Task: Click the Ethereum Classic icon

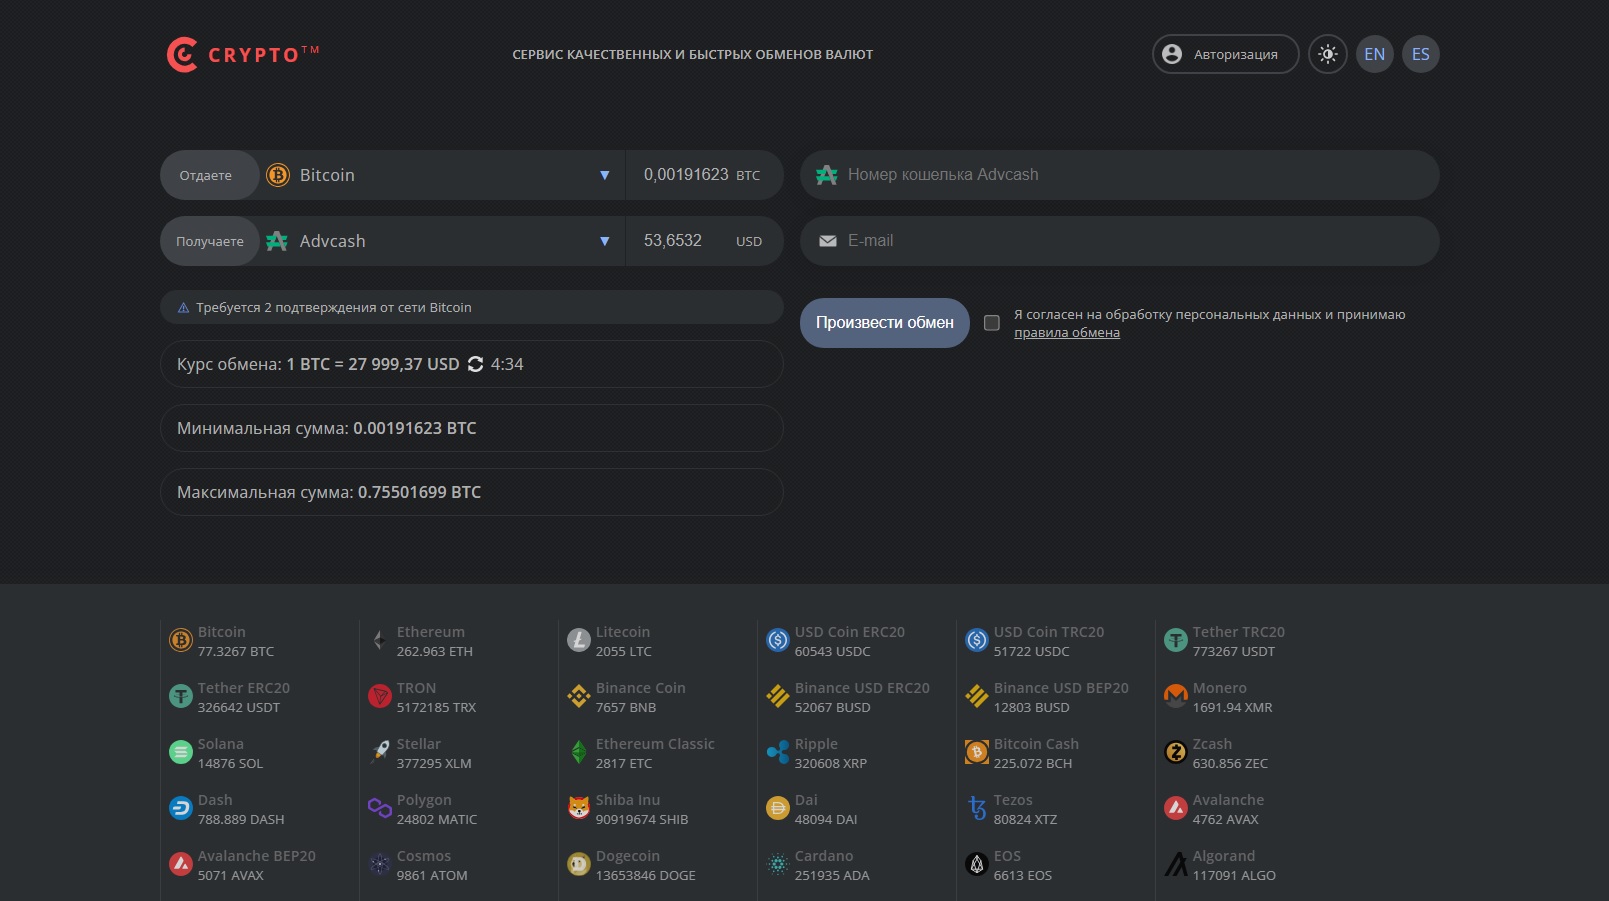Action: (x=579, y=752)
